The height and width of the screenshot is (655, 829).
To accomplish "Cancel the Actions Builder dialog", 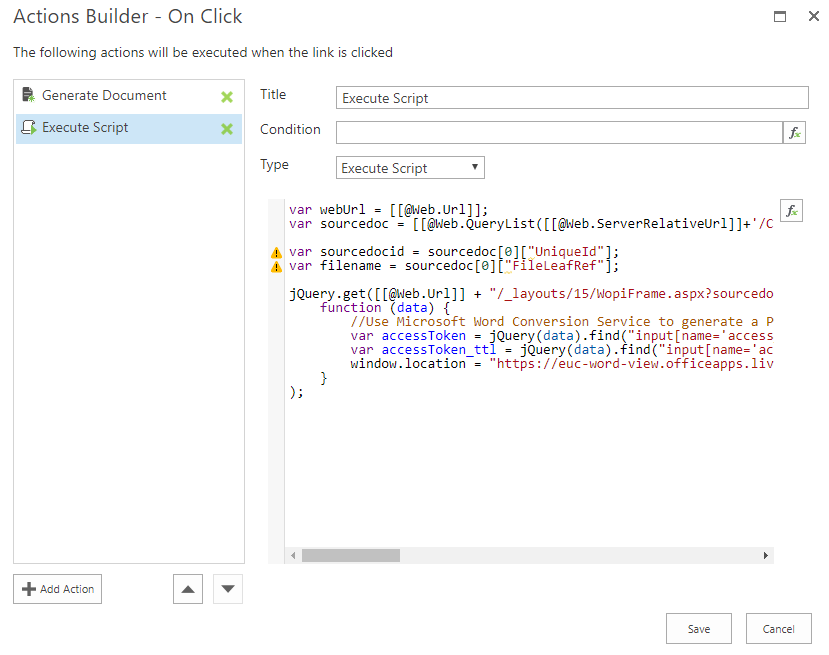I will pos(778,629).
